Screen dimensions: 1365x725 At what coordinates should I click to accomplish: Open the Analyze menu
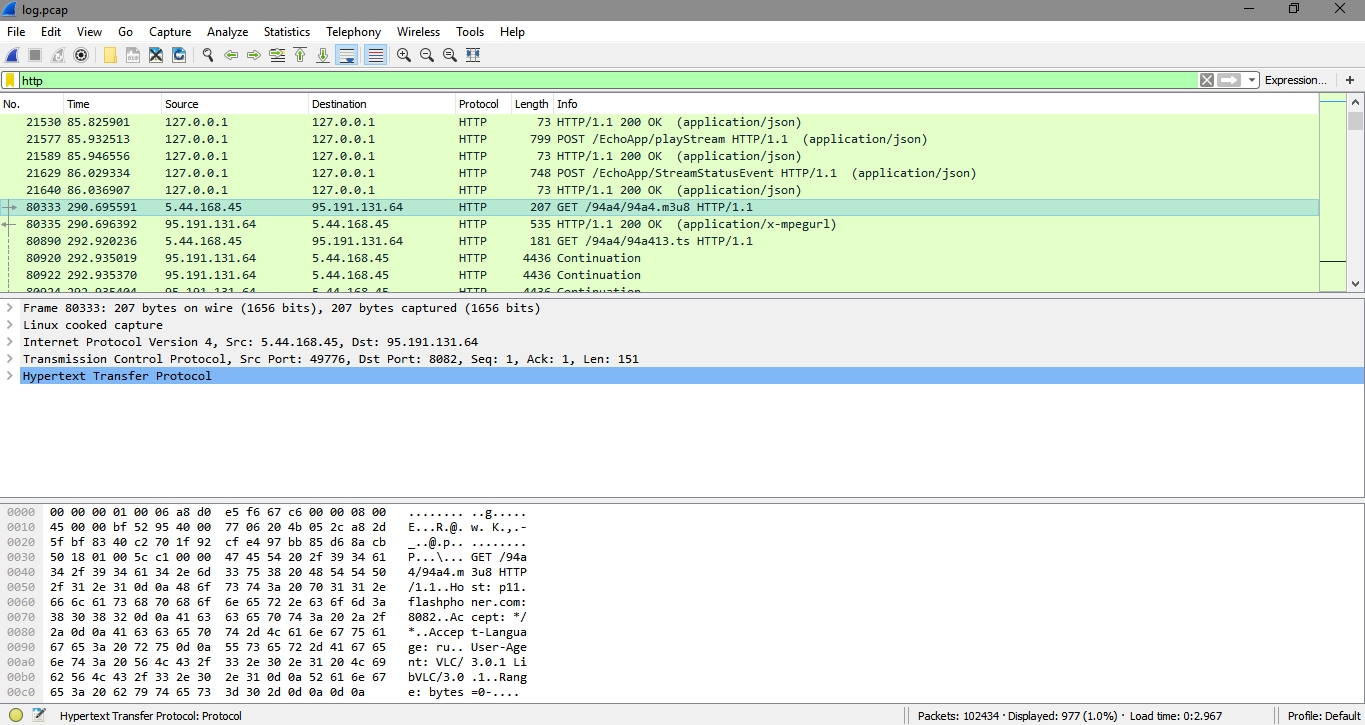pos(227,32)
